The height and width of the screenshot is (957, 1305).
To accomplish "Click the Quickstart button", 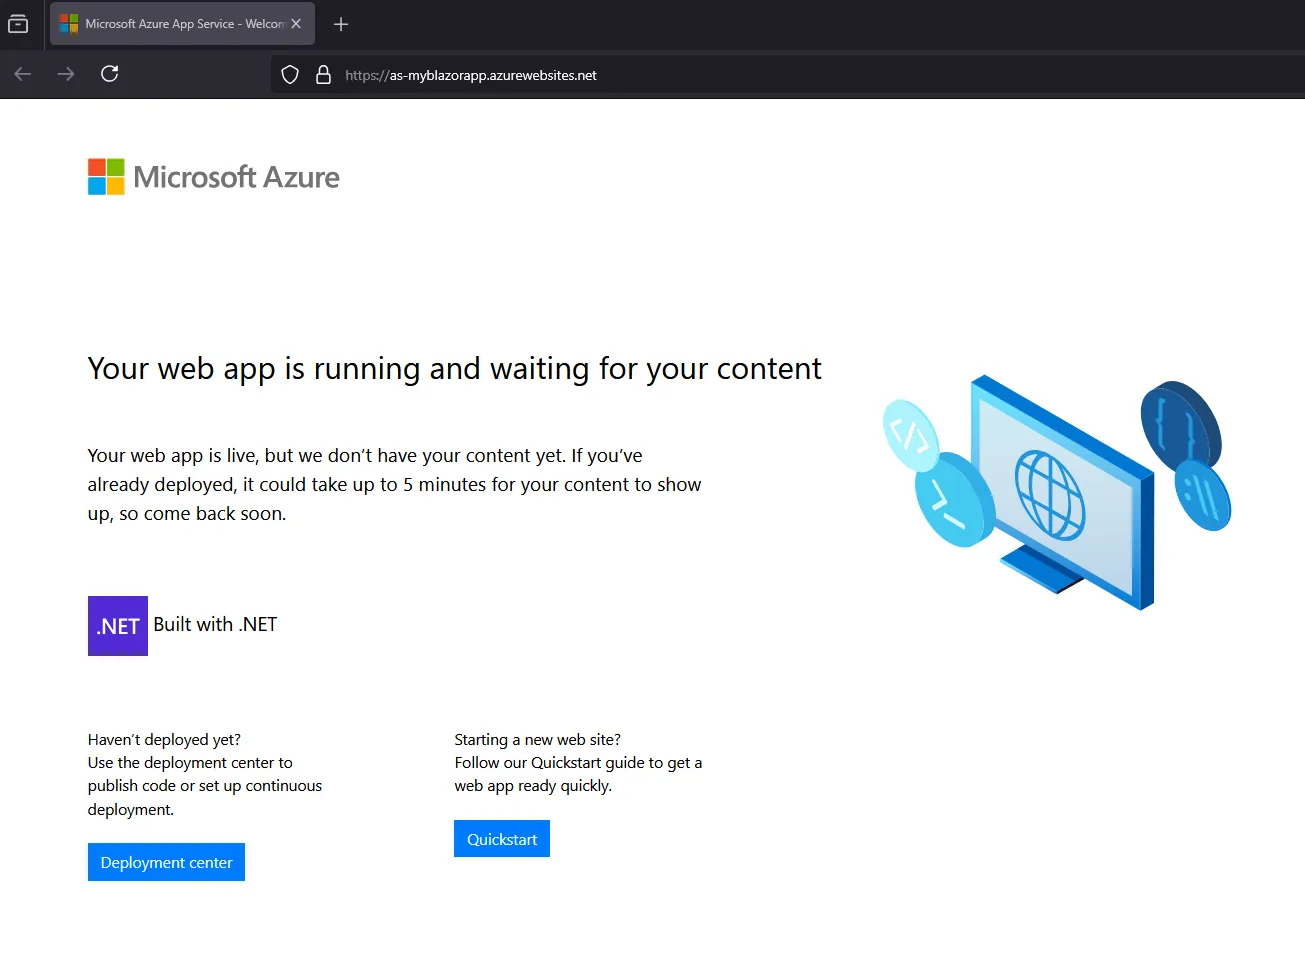I will [x=502, y=839].
